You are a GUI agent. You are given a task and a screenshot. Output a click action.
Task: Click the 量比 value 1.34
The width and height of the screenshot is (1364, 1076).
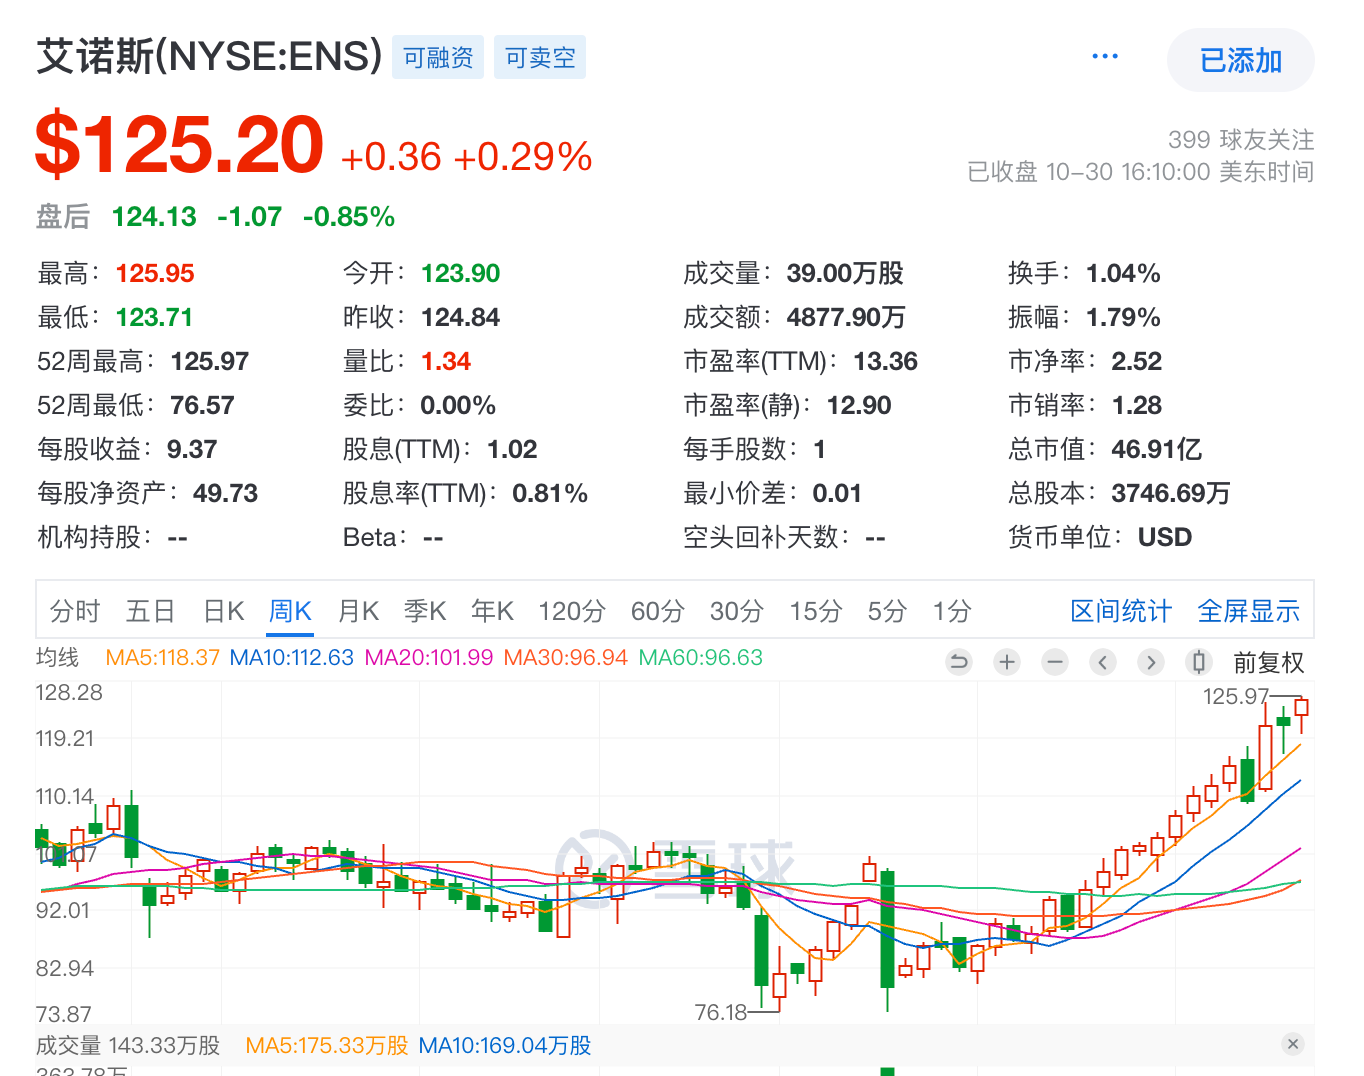pos(446,361)
